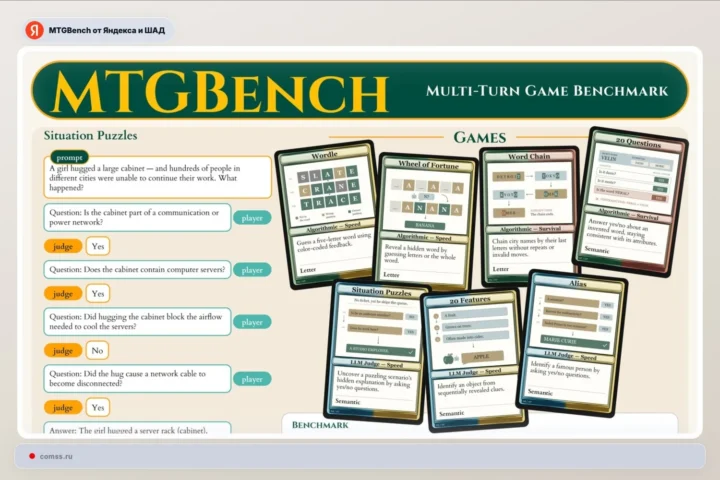Click the 'MTGBench от Яндекса и ШАД' caption
The image size is (720, 480).
point(107,30)
